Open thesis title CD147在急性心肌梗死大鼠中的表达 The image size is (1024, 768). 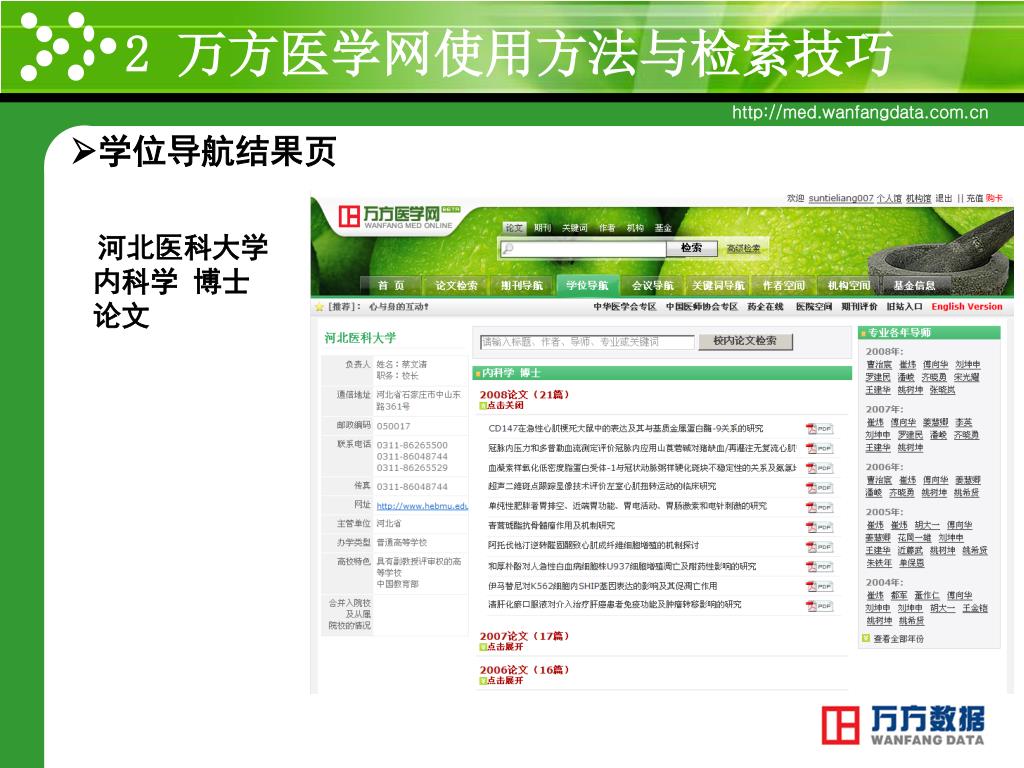click(x=625, y=428)
